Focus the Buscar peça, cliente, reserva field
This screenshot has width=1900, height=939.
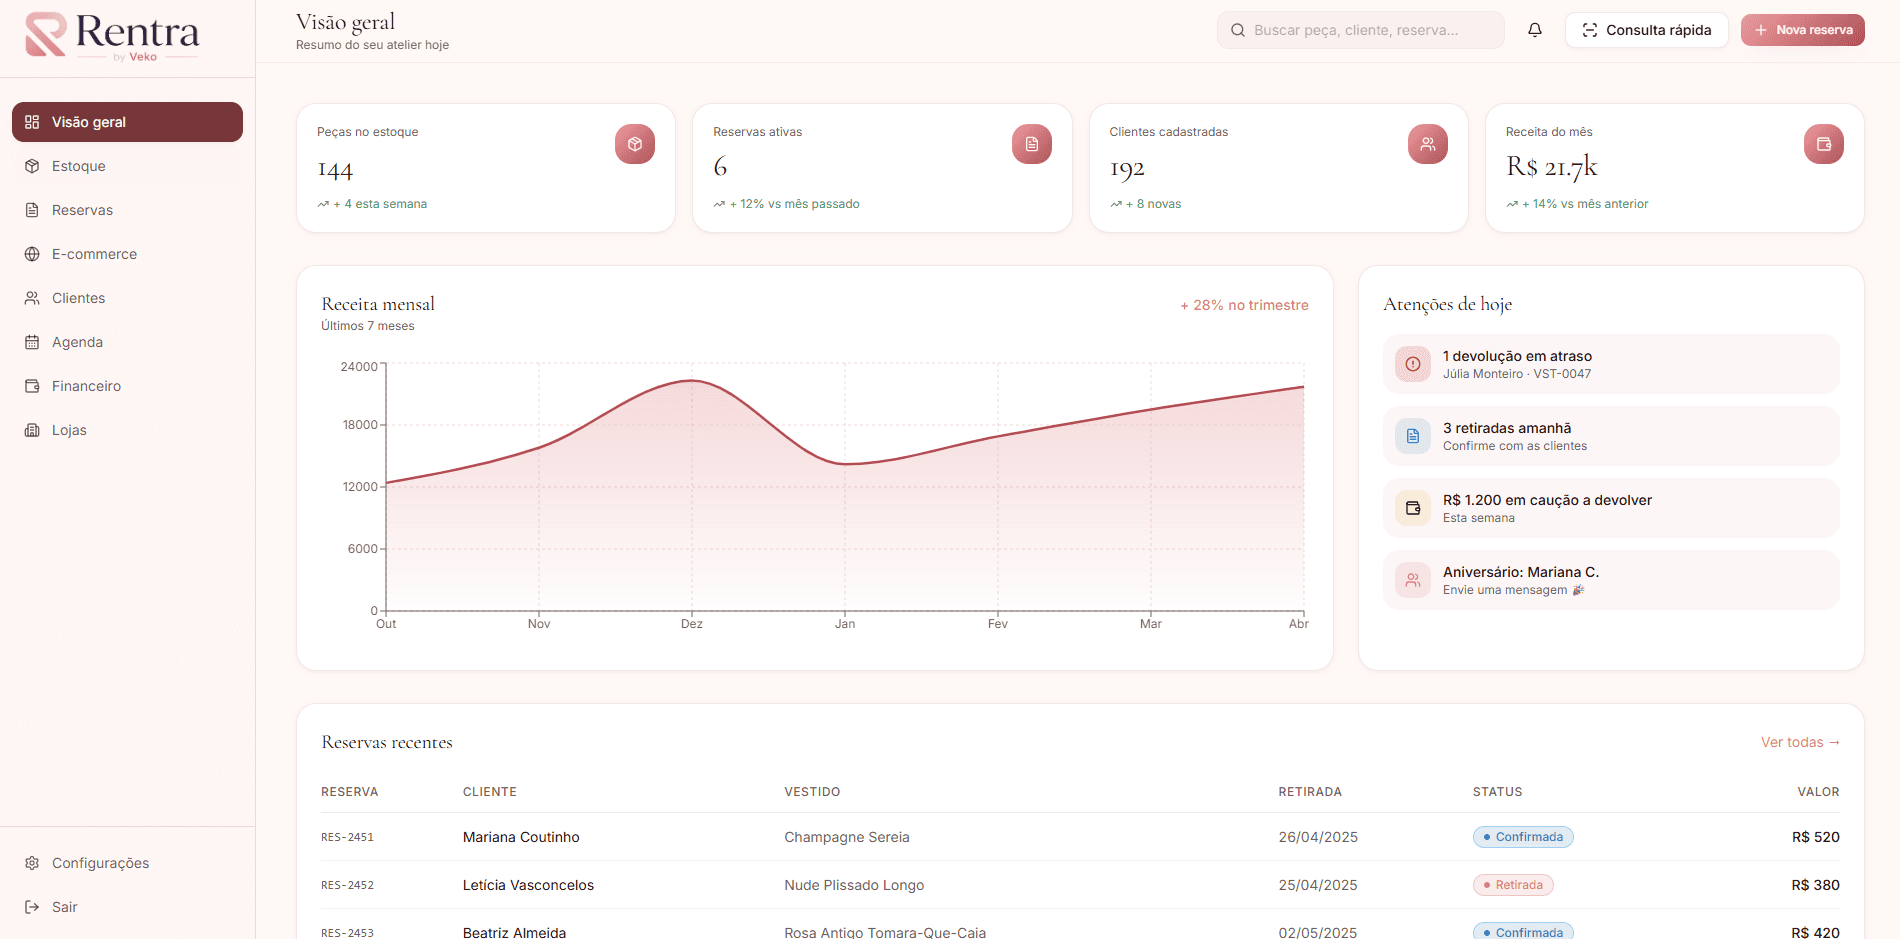(1361, 30)
